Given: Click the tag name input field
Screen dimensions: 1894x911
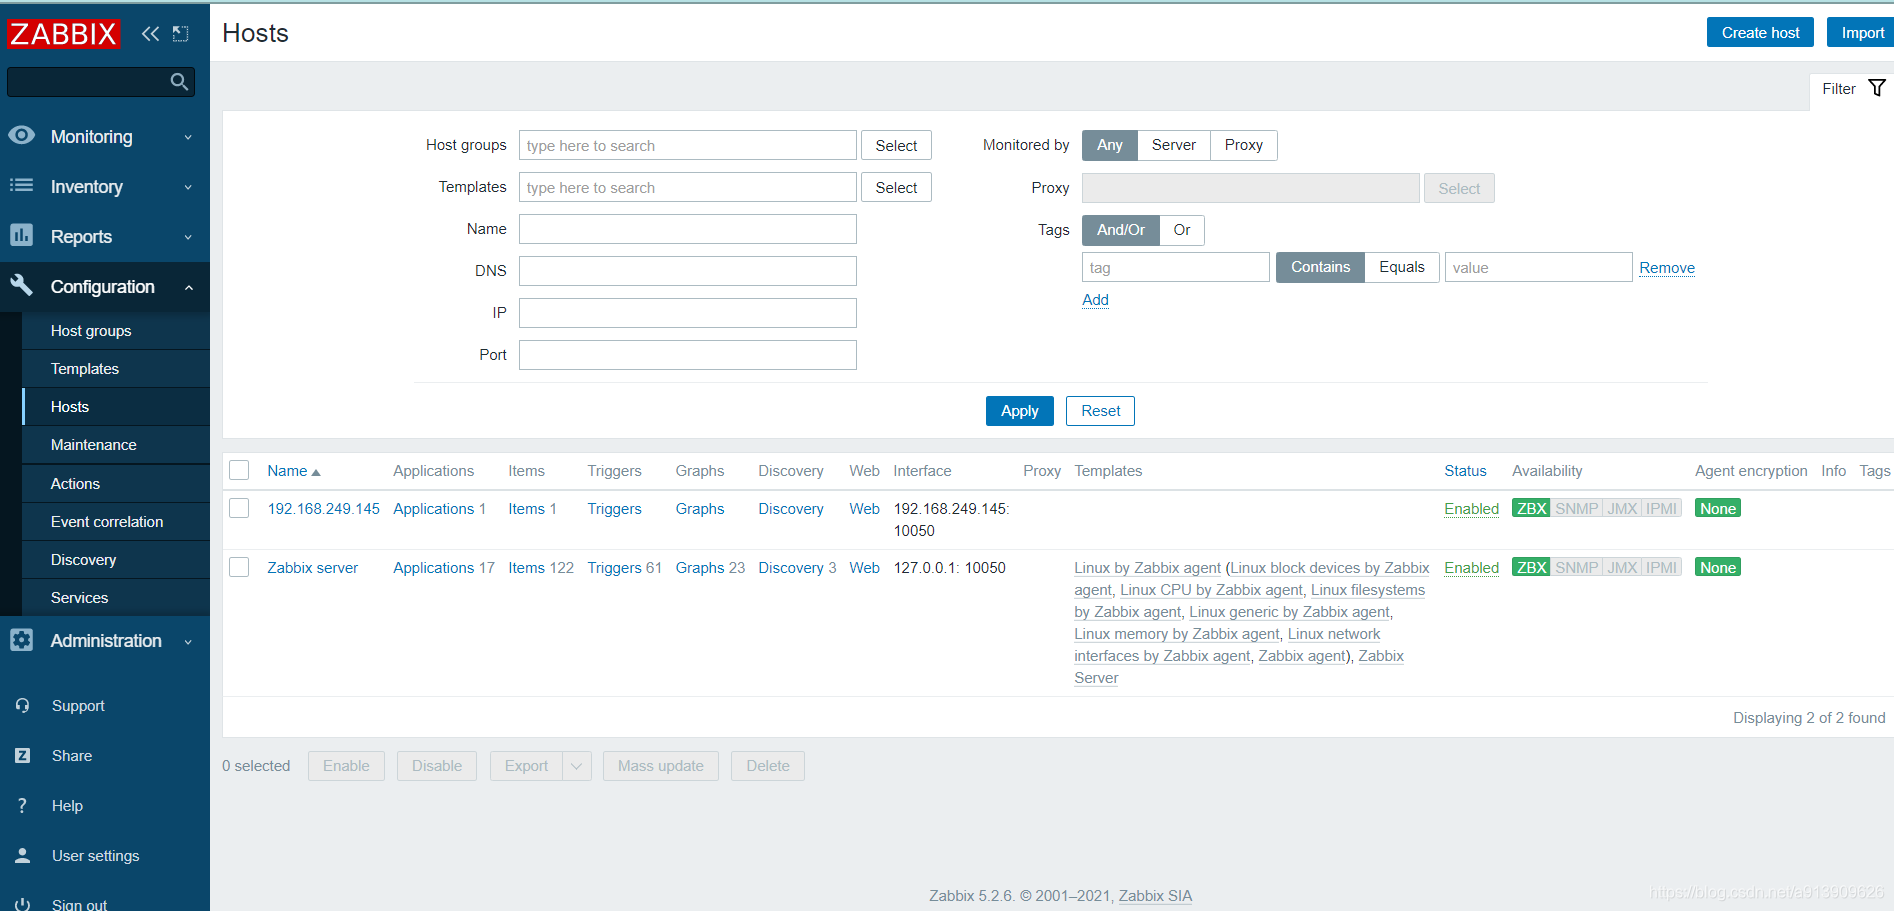Looking at the screenshot, I should (x=1176, y=267).
